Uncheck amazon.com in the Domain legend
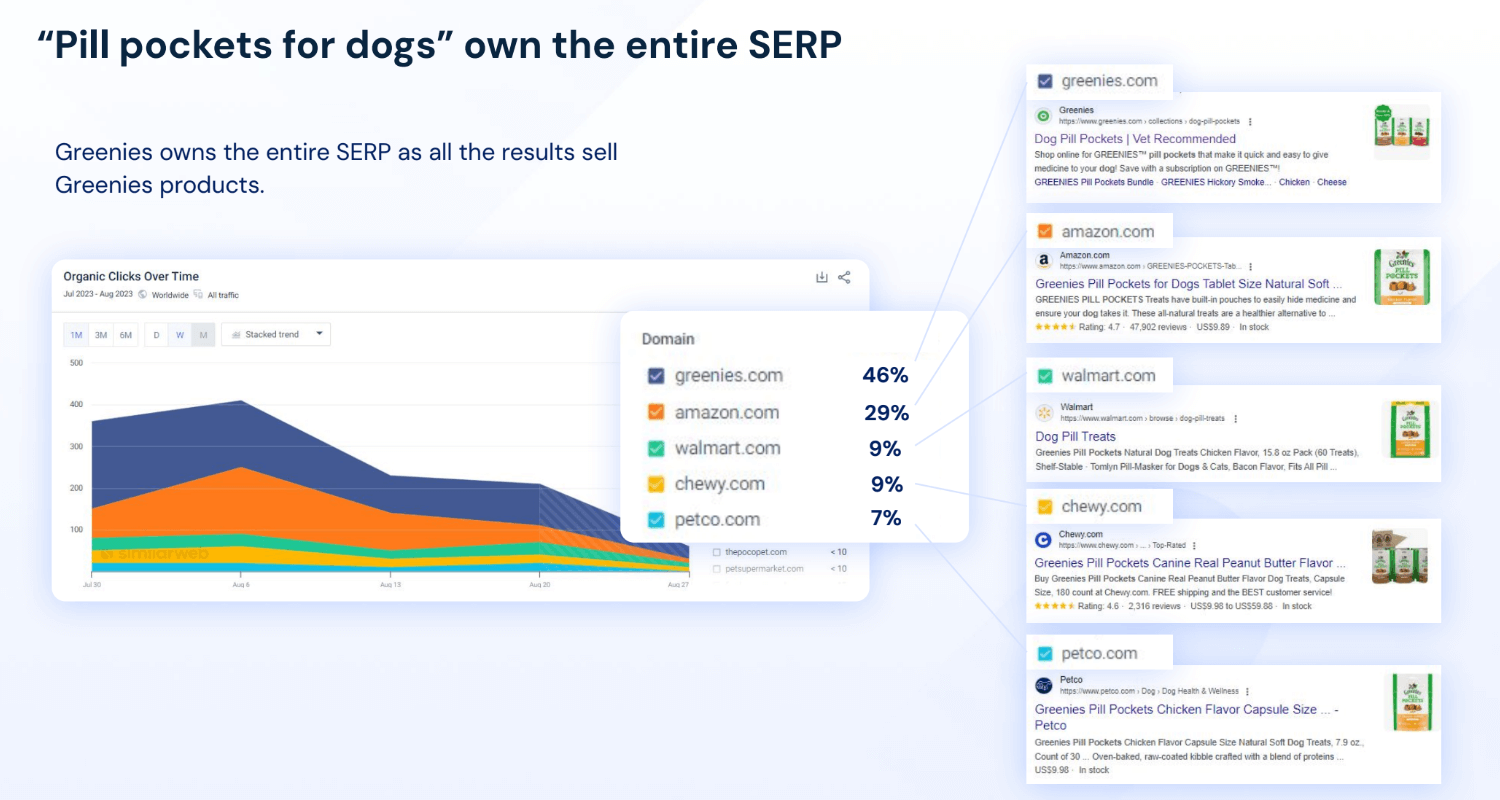 click(x=656, y=412)
